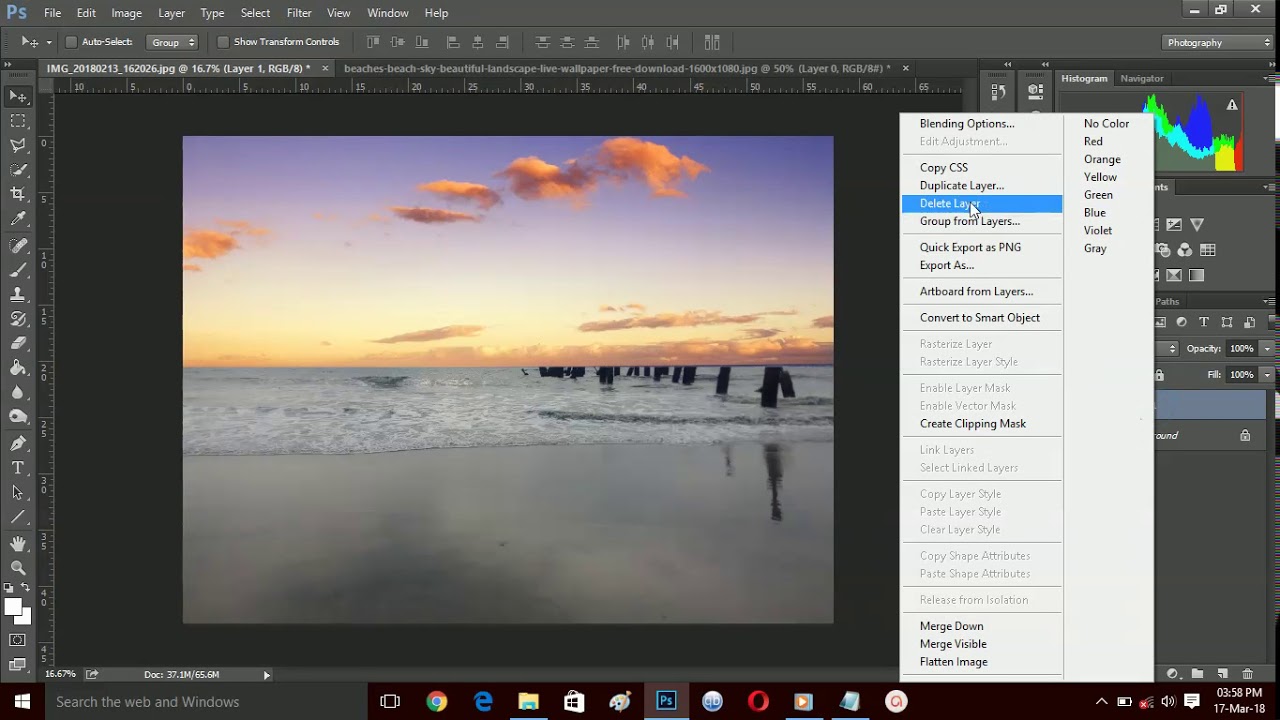Select the Hand tool
The width and height of the screenshot is (1280, 720).
click(x=18, y=543)
